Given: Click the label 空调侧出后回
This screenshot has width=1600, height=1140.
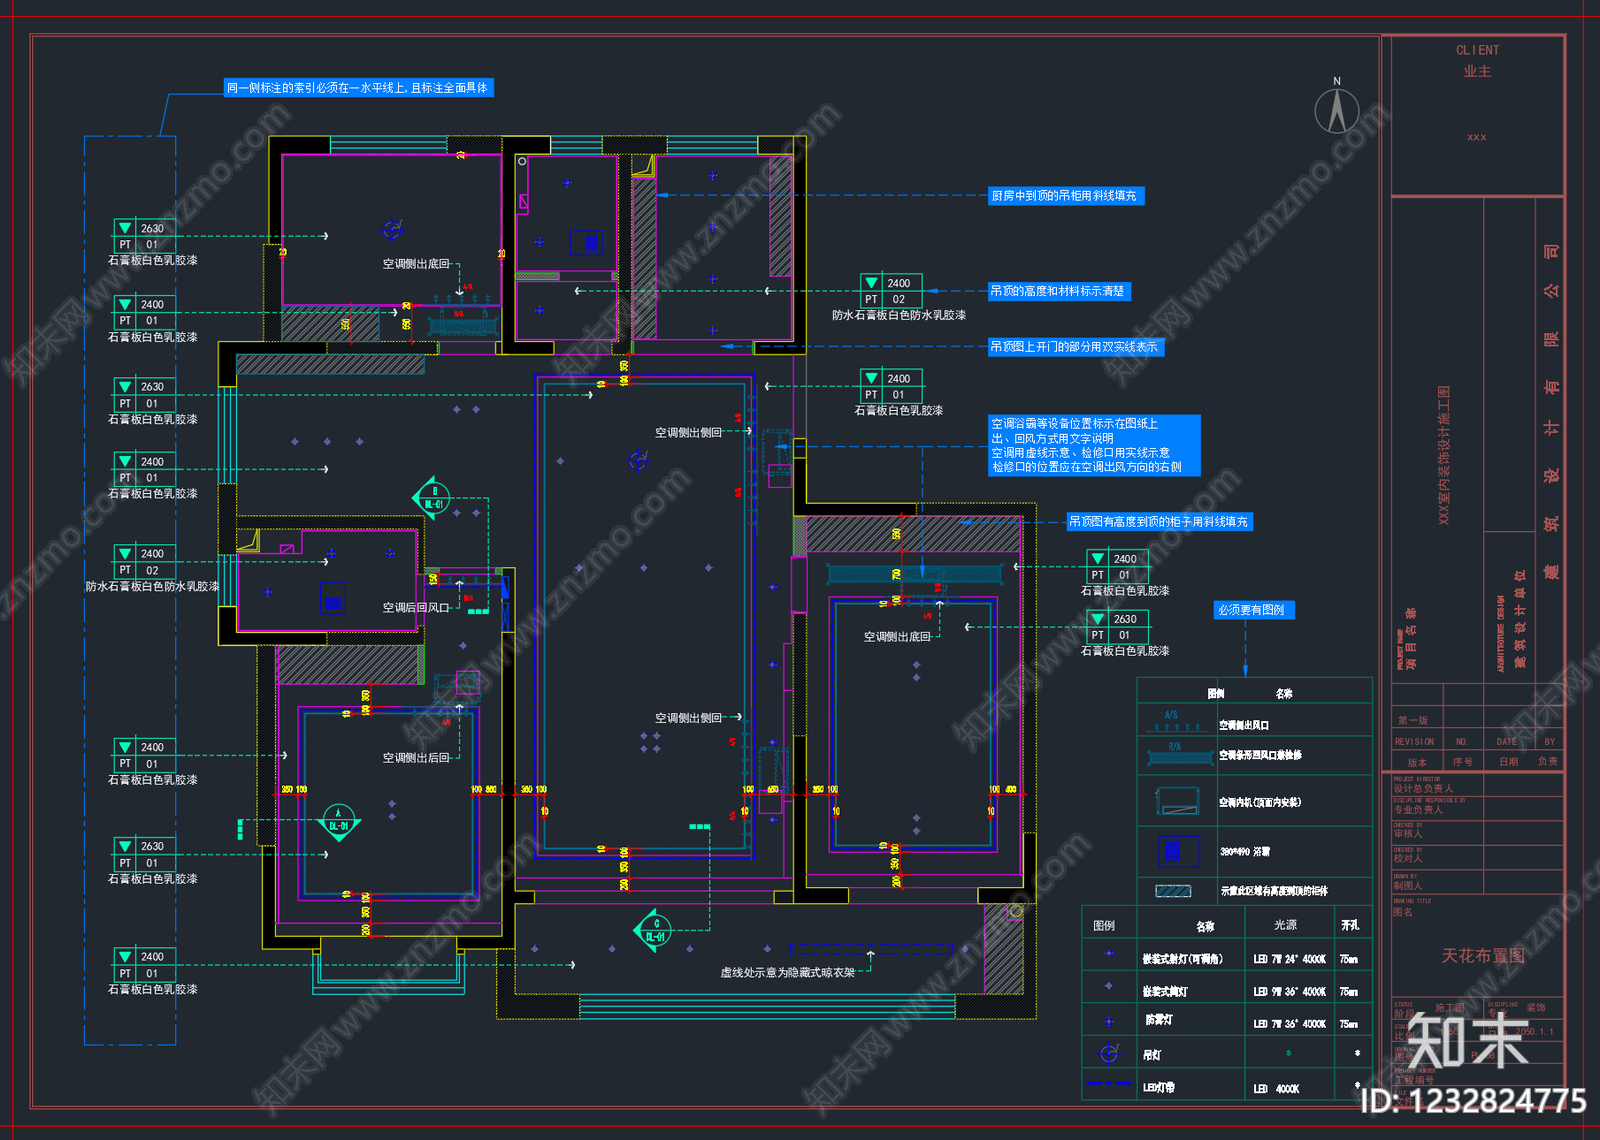Looking at the screenshot, I should coord(416,758).
